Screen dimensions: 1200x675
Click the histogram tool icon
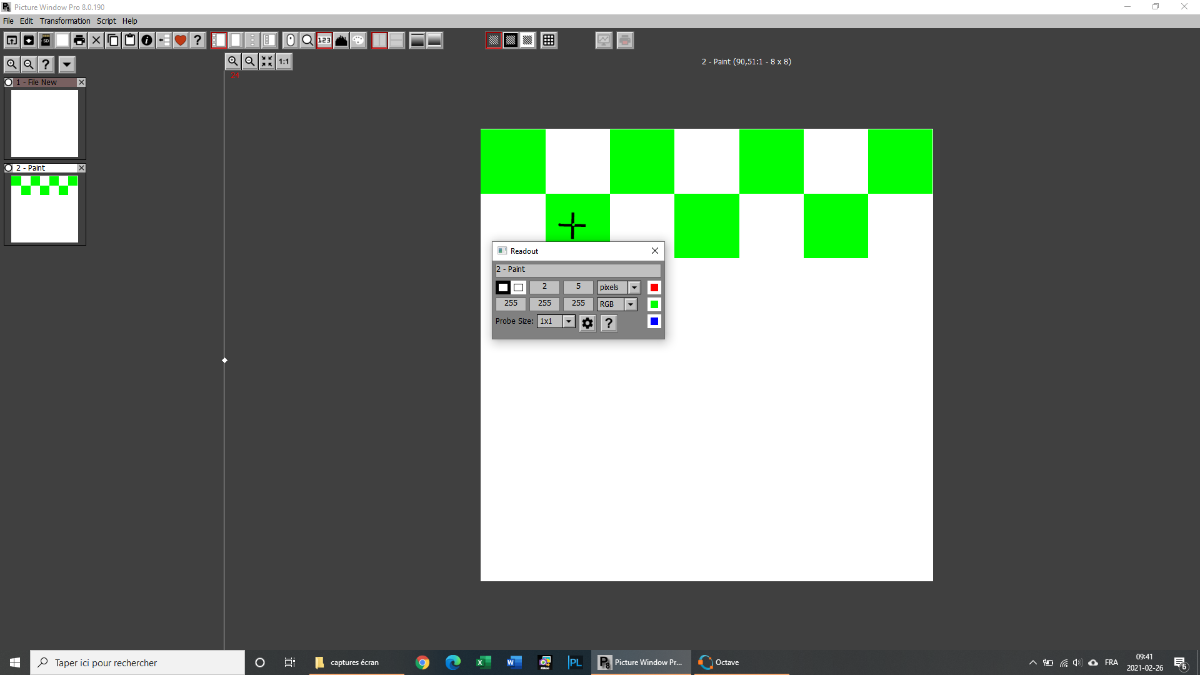point(341,40)
